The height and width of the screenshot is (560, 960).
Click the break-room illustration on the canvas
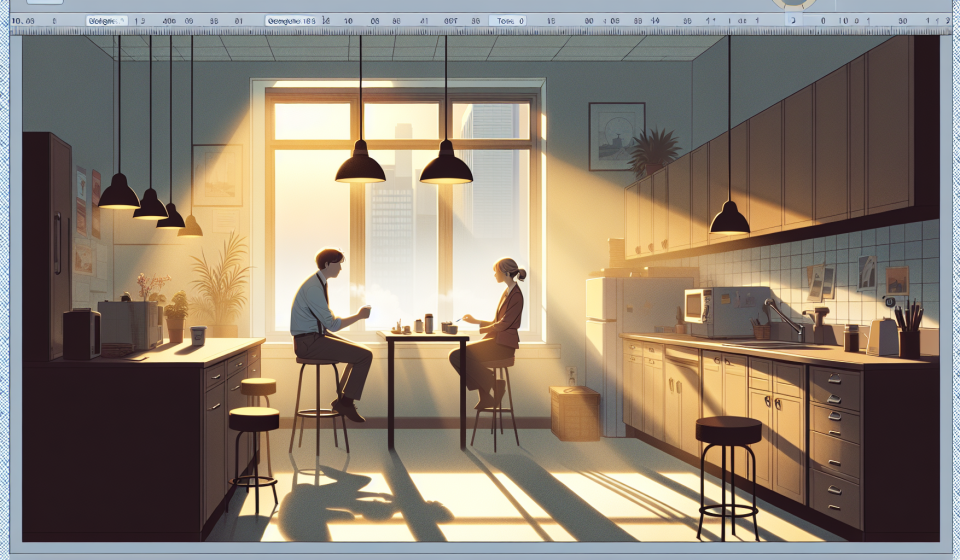481,288
